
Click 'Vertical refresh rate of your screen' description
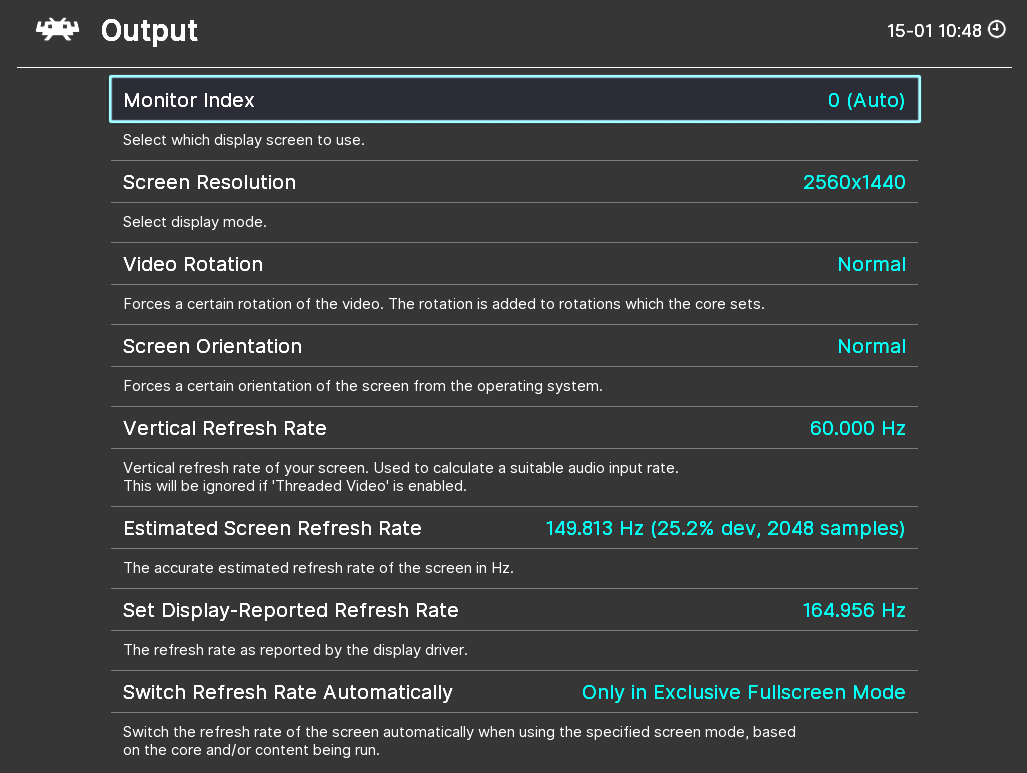point(401,477)
